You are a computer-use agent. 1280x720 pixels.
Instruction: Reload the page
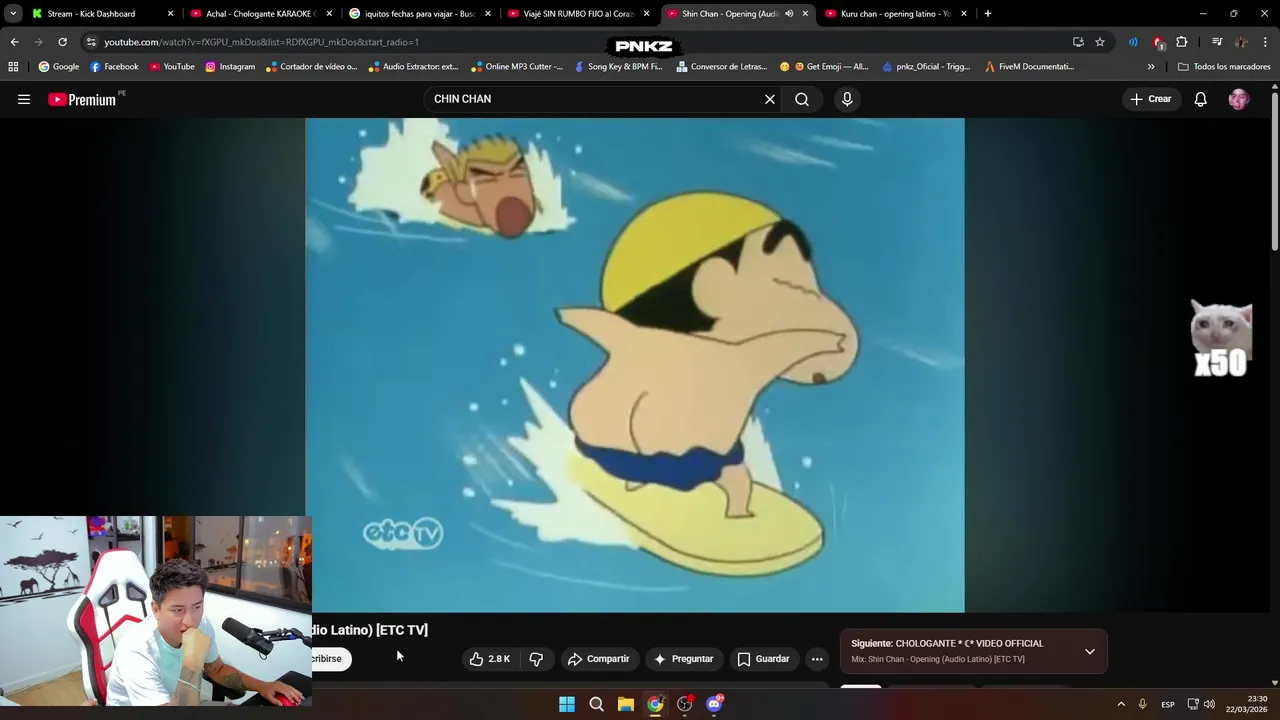[62, 42]
